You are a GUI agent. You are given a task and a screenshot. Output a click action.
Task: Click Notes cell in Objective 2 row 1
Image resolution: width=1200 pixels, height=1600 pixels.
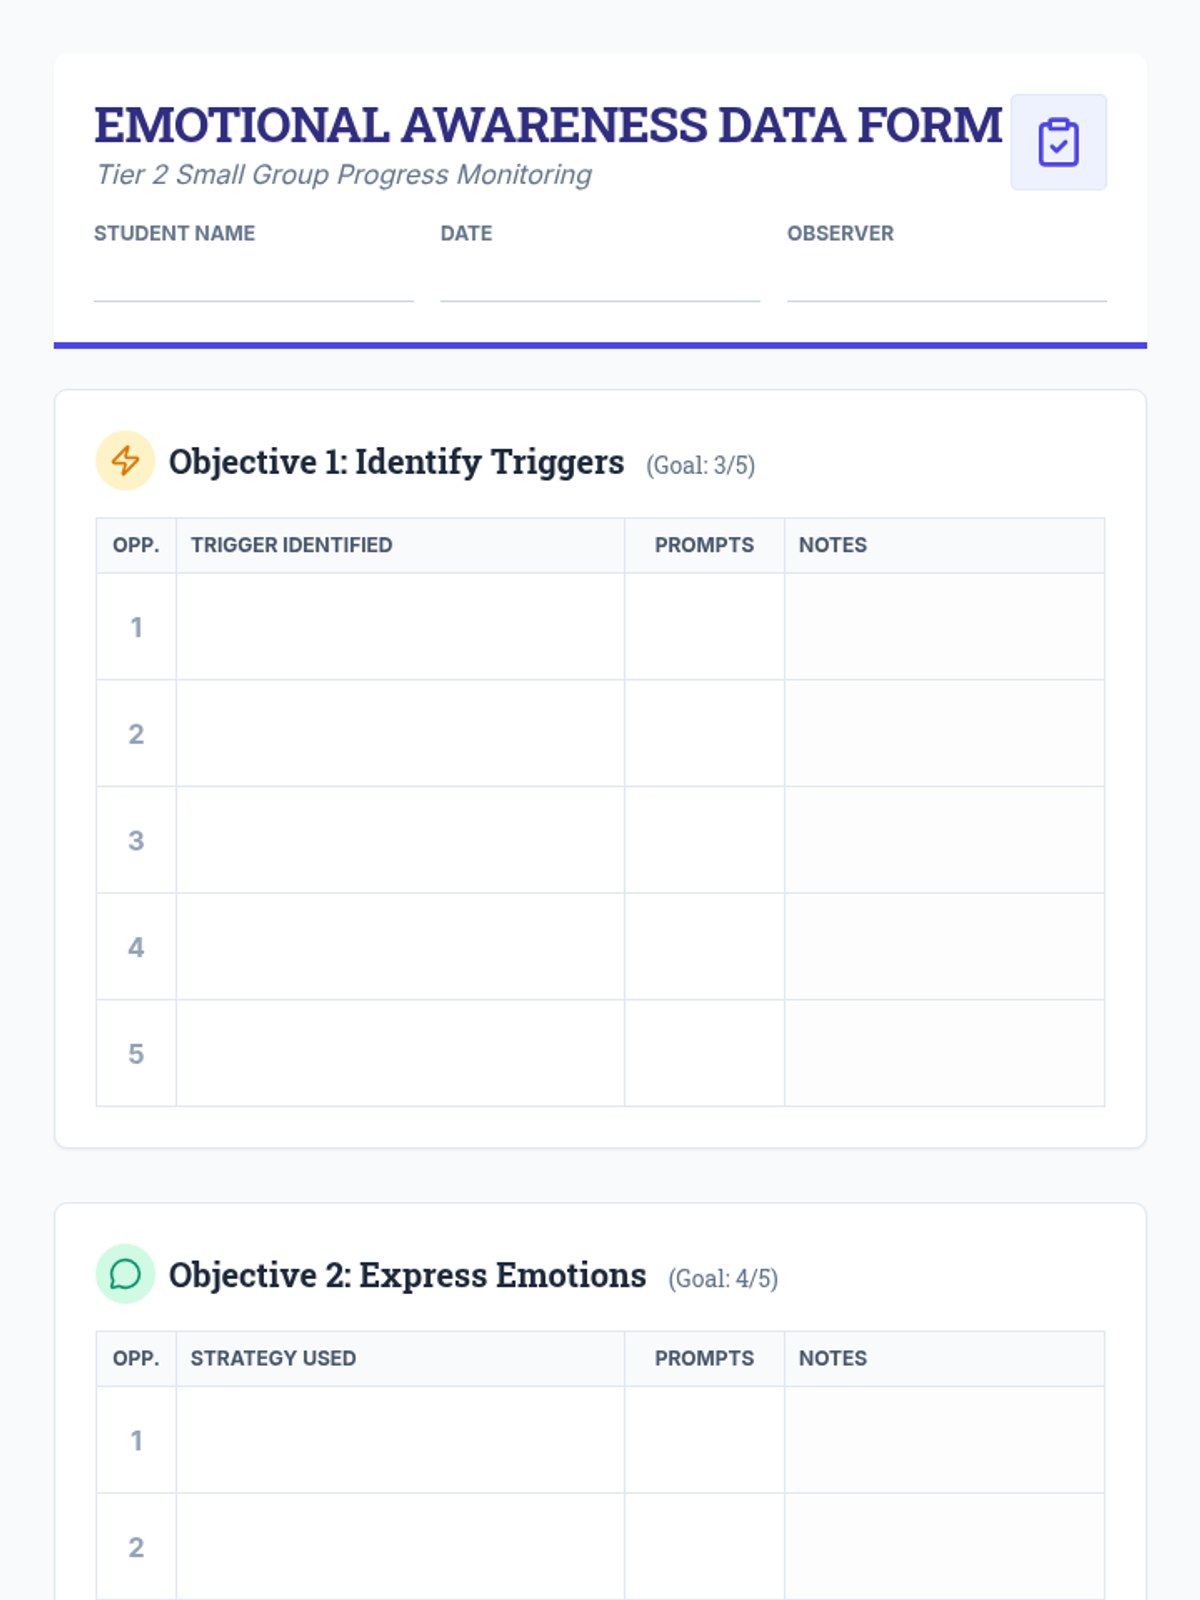click(945, 1440)
